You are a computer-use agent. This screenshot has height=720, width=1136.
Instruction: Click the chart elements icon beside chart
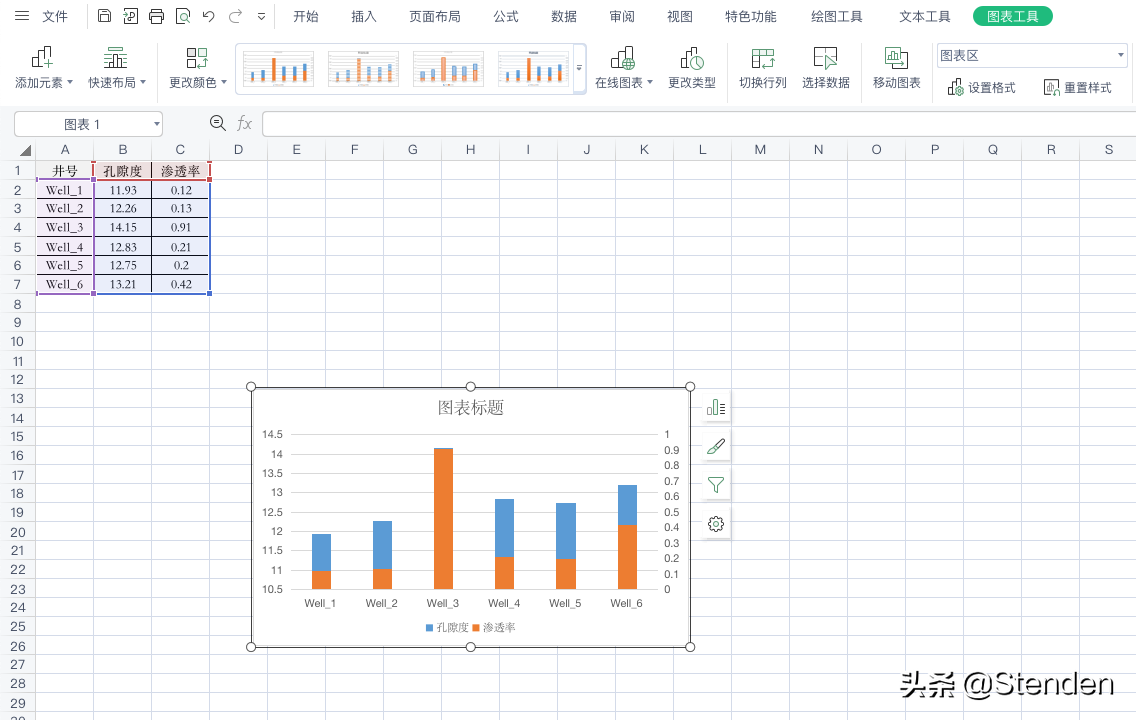716,407
